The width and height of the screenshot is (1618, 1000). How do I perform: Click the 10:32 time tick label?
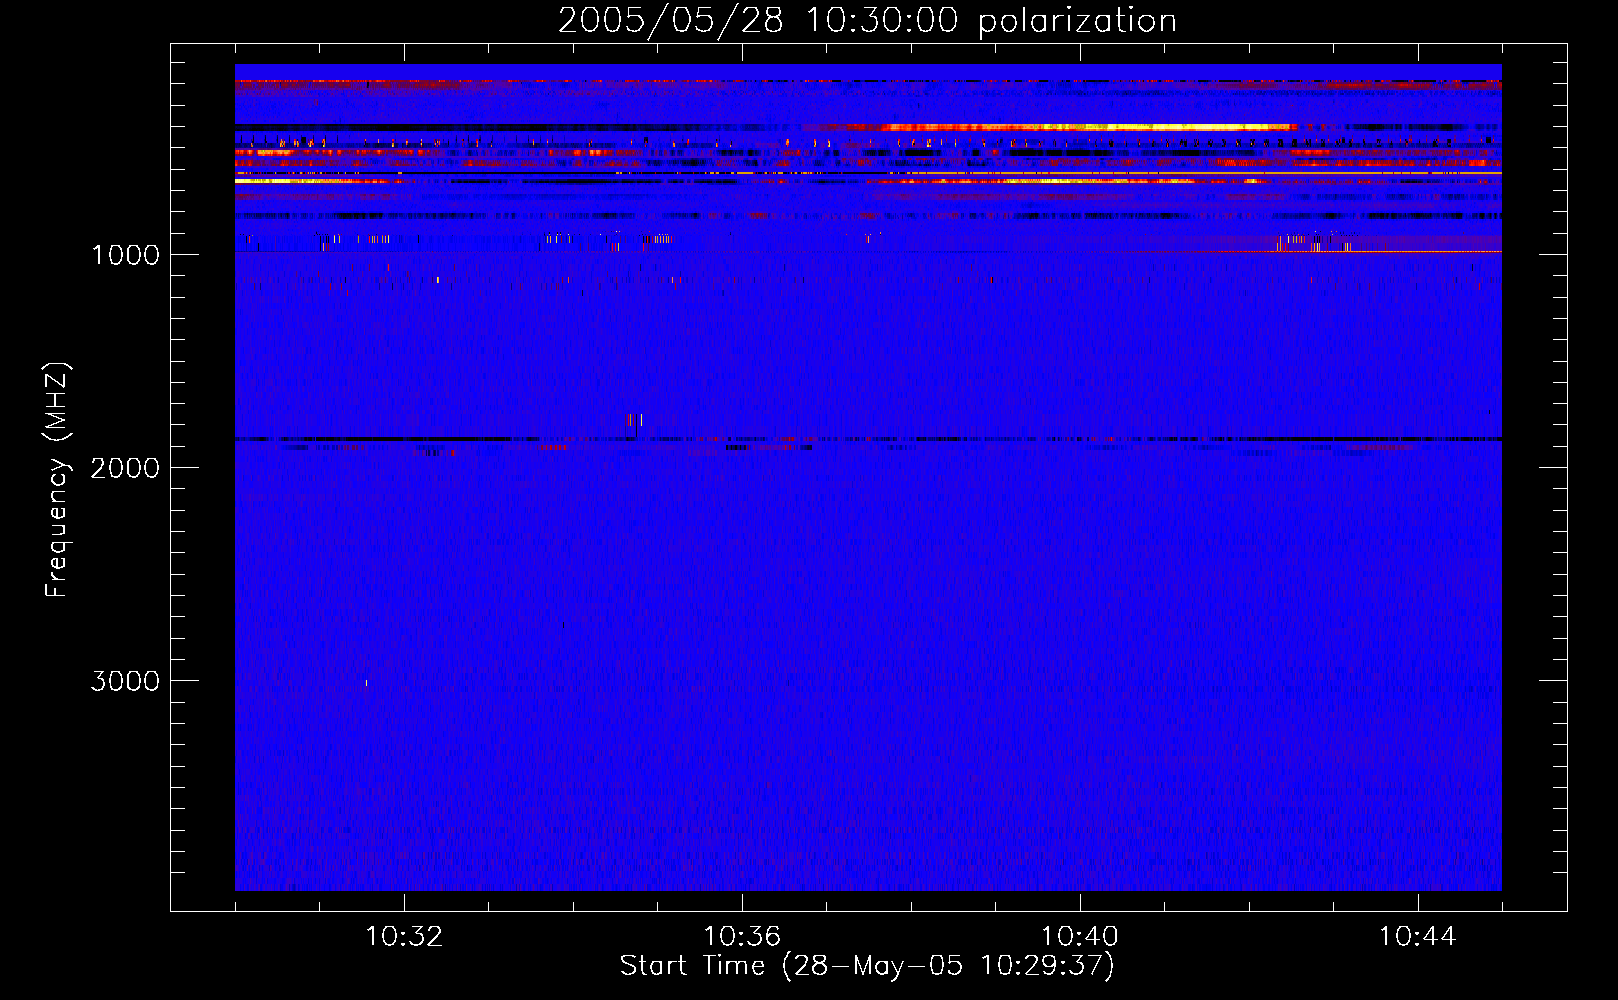(x=404, y=937)
